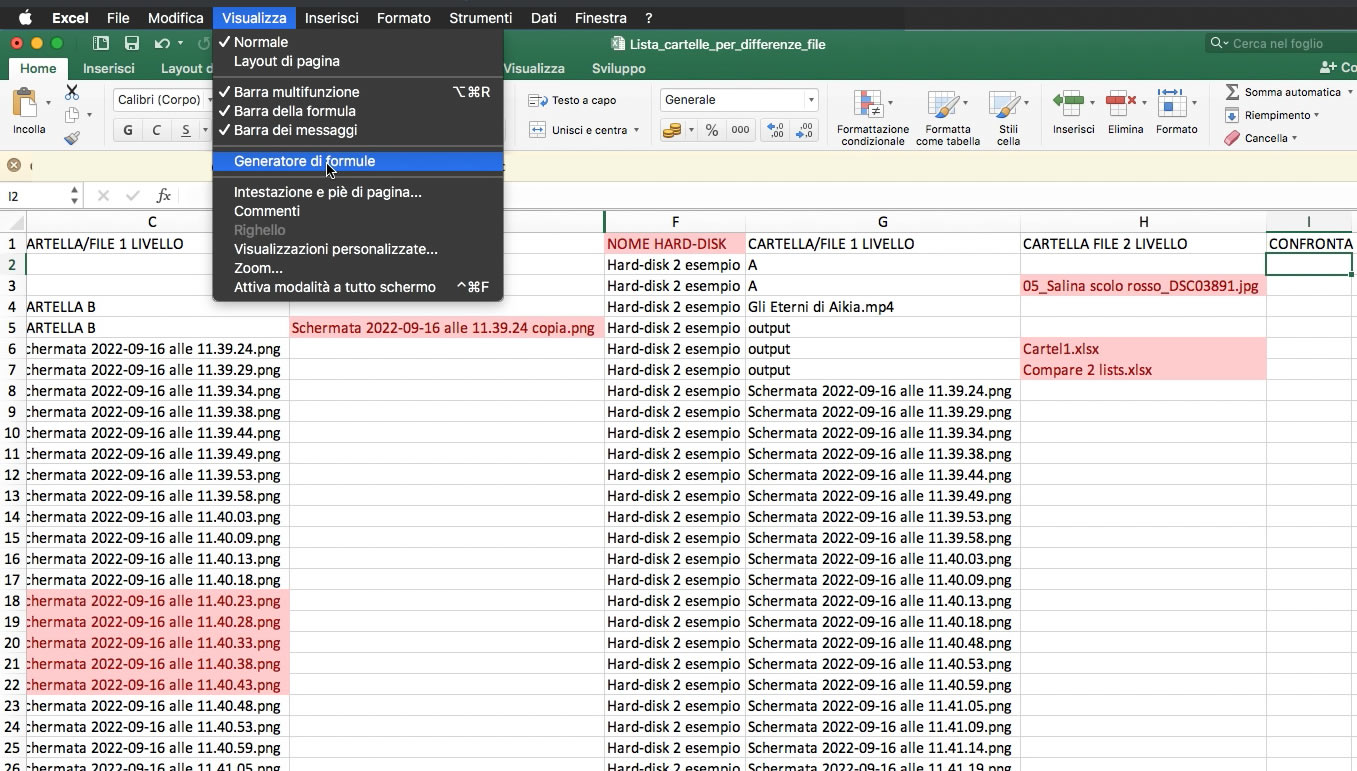Image resolution: width=1357 pixels, height=771 pixels.
Task: Click the Incolla paste clipboard icon
Action: coord(24,103)
